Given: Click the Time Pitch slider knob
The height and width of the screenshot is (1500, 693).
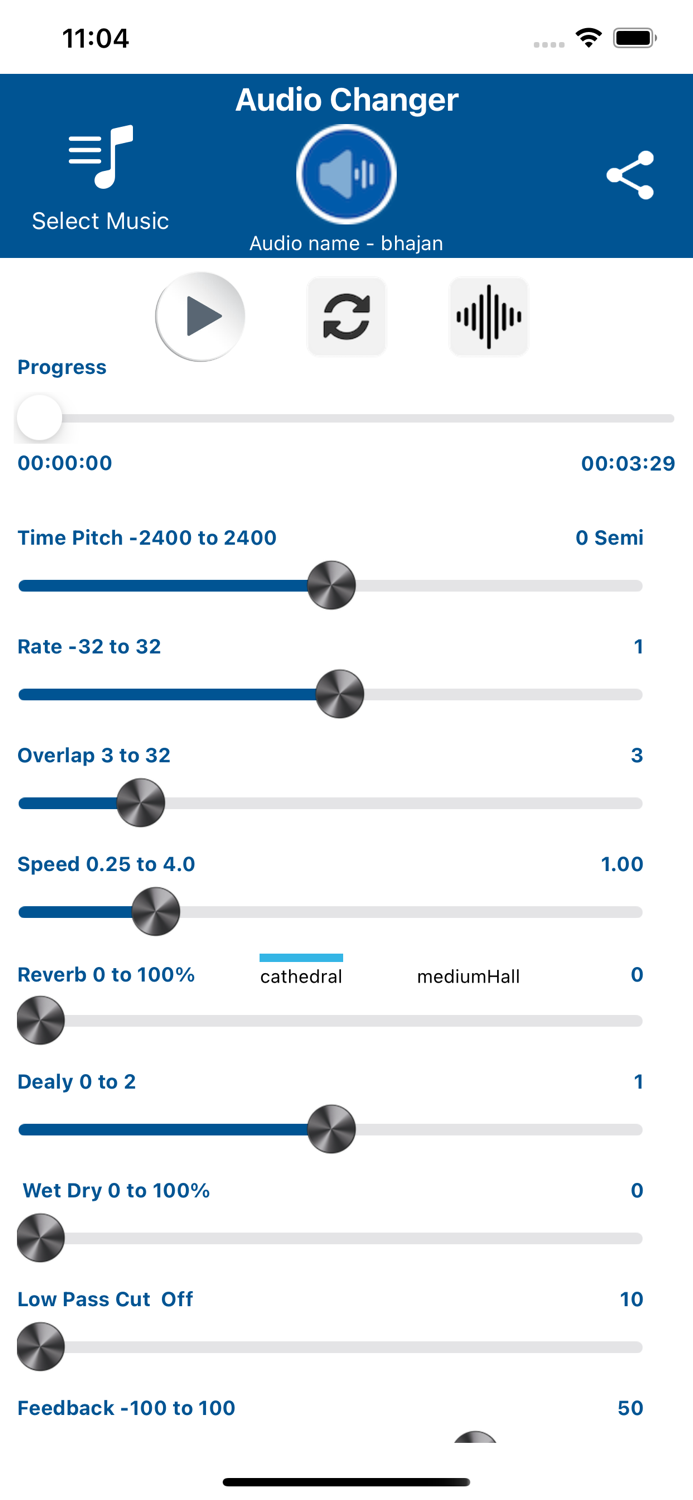Looking at the screenshot, I should pyautogui.click(x=331, y=585).
